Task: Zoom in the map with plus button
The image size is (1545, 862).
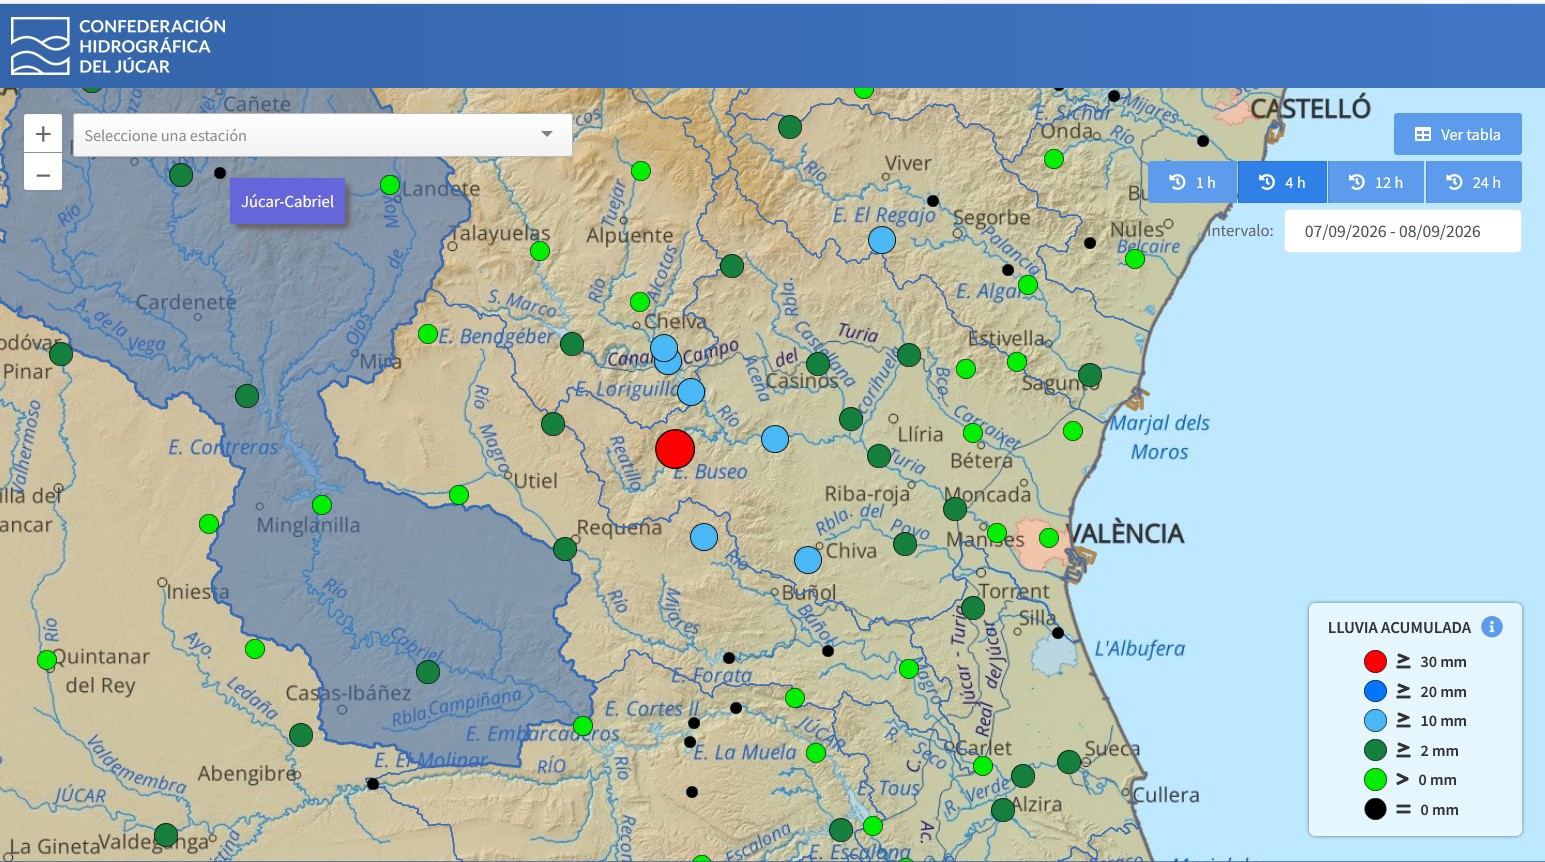Action: (x=43, y=133)
